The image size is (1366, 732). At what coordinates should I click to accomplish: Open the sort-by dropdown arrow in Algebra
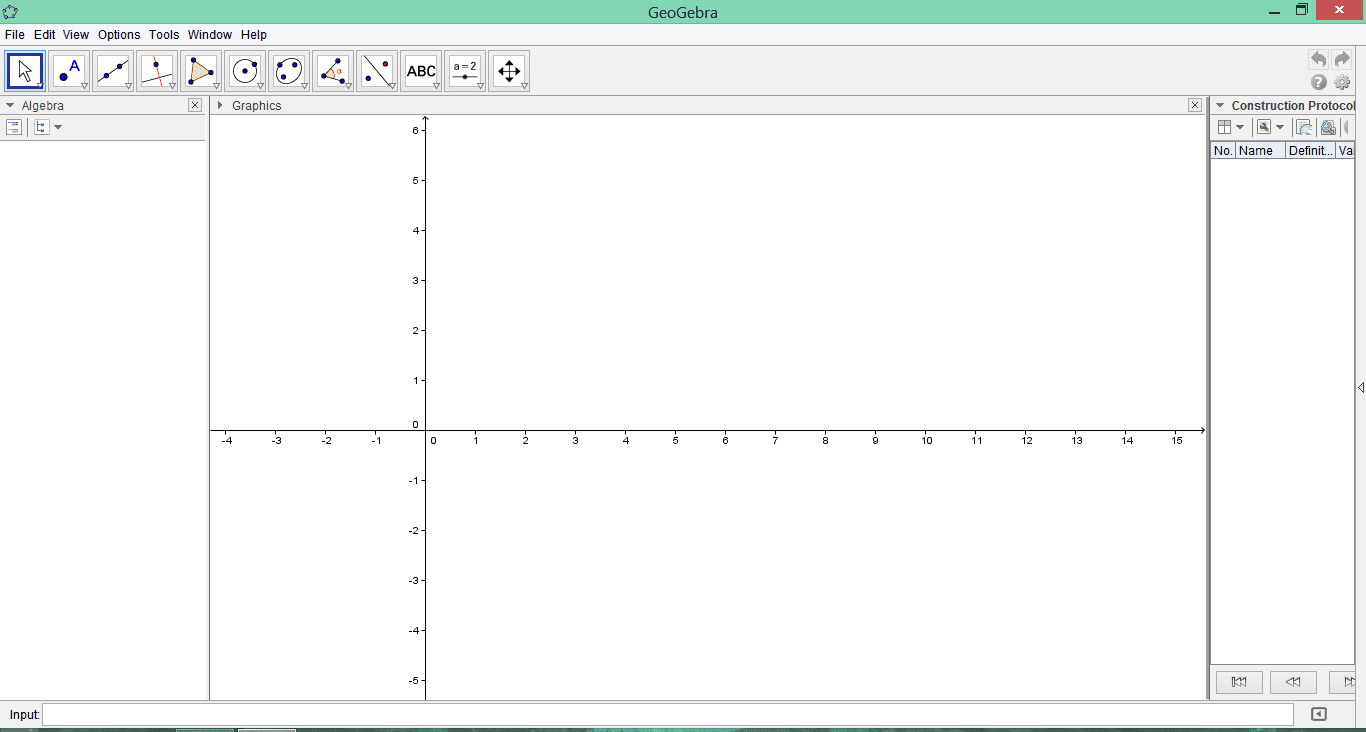coord(58,127)
